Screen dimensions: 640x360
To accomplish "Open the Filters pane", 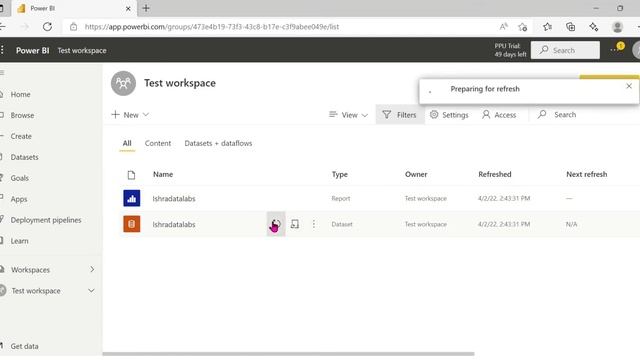I will (400, 115).
